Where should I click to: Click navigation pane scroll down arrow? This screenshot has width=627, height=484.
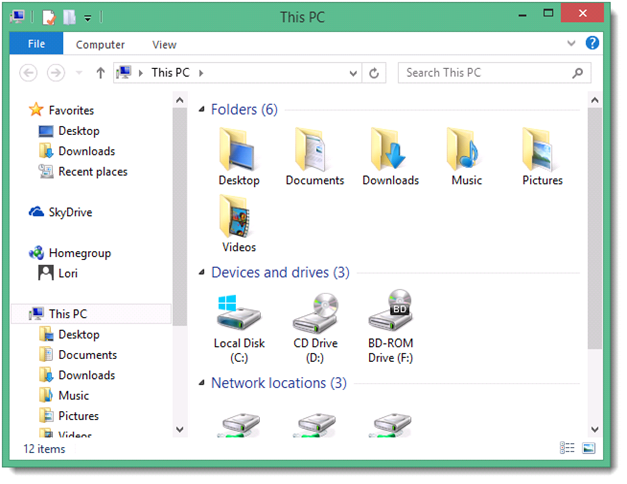(180, 429)
